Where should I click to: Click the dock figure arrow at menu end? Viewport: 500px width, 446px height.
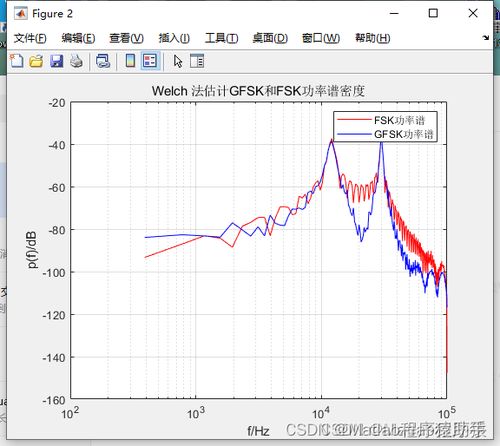pos(486,38)
